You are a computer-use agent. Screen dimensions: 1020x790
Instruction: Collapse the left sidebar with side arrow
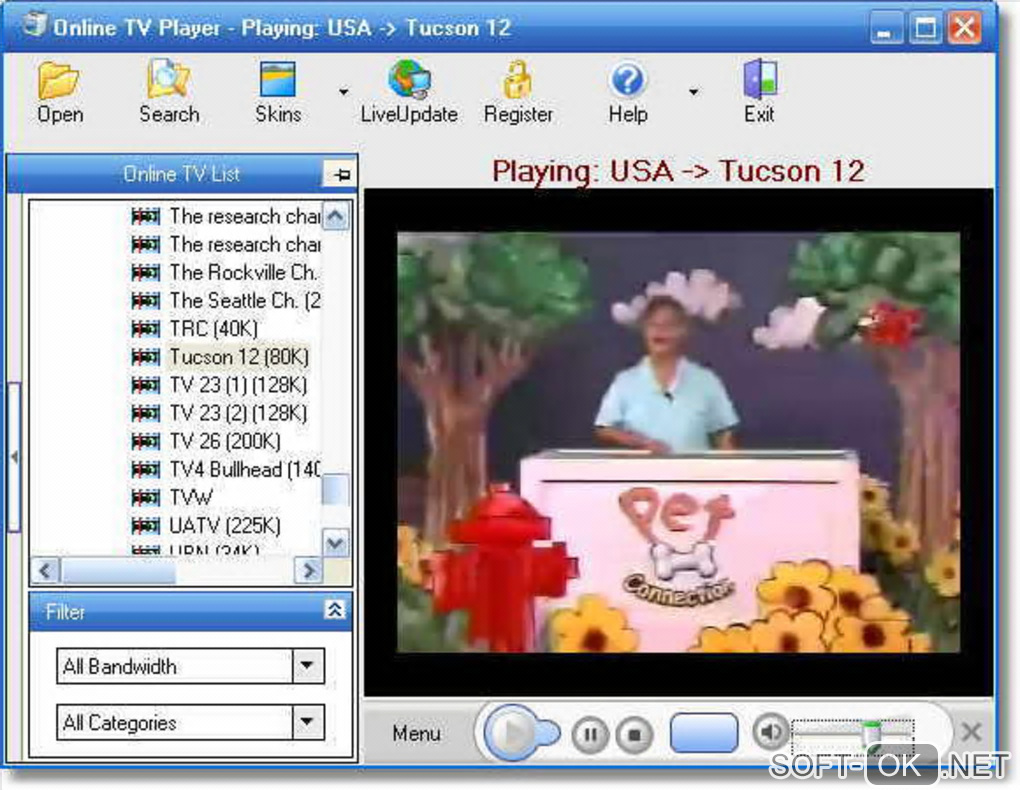tap(14, 457)
